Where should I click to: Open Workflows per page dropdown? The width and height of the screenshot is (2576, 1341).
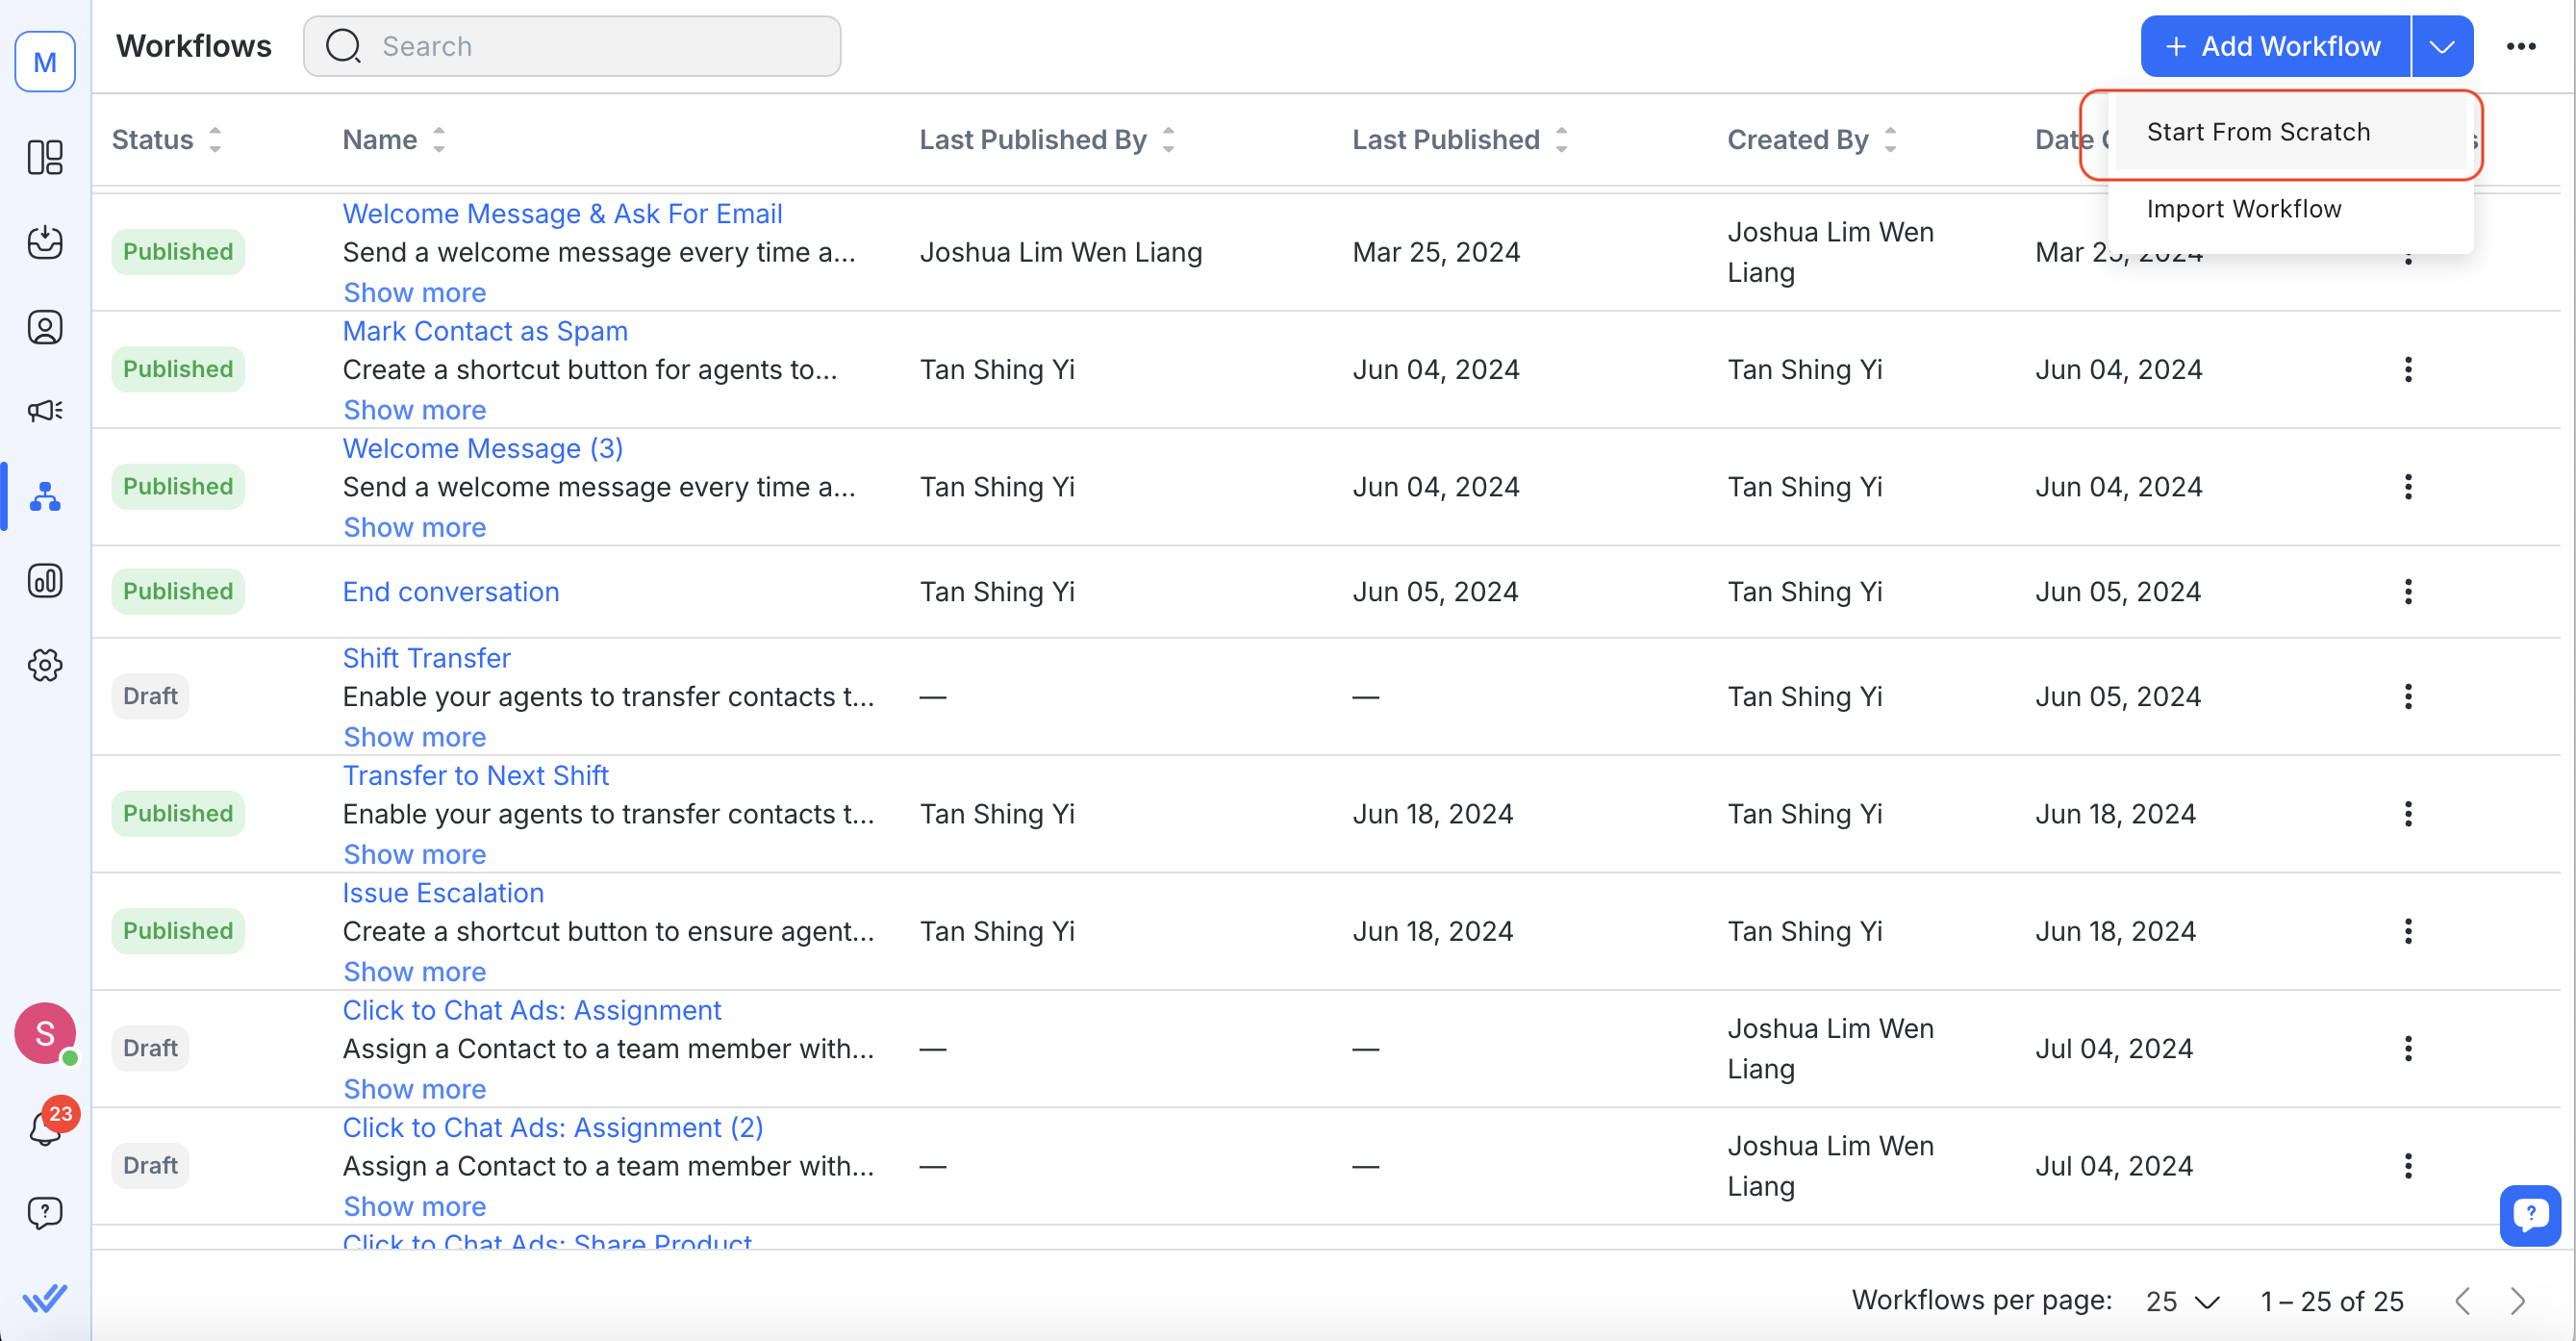pyautogui.click(x=2181, y=1301)
